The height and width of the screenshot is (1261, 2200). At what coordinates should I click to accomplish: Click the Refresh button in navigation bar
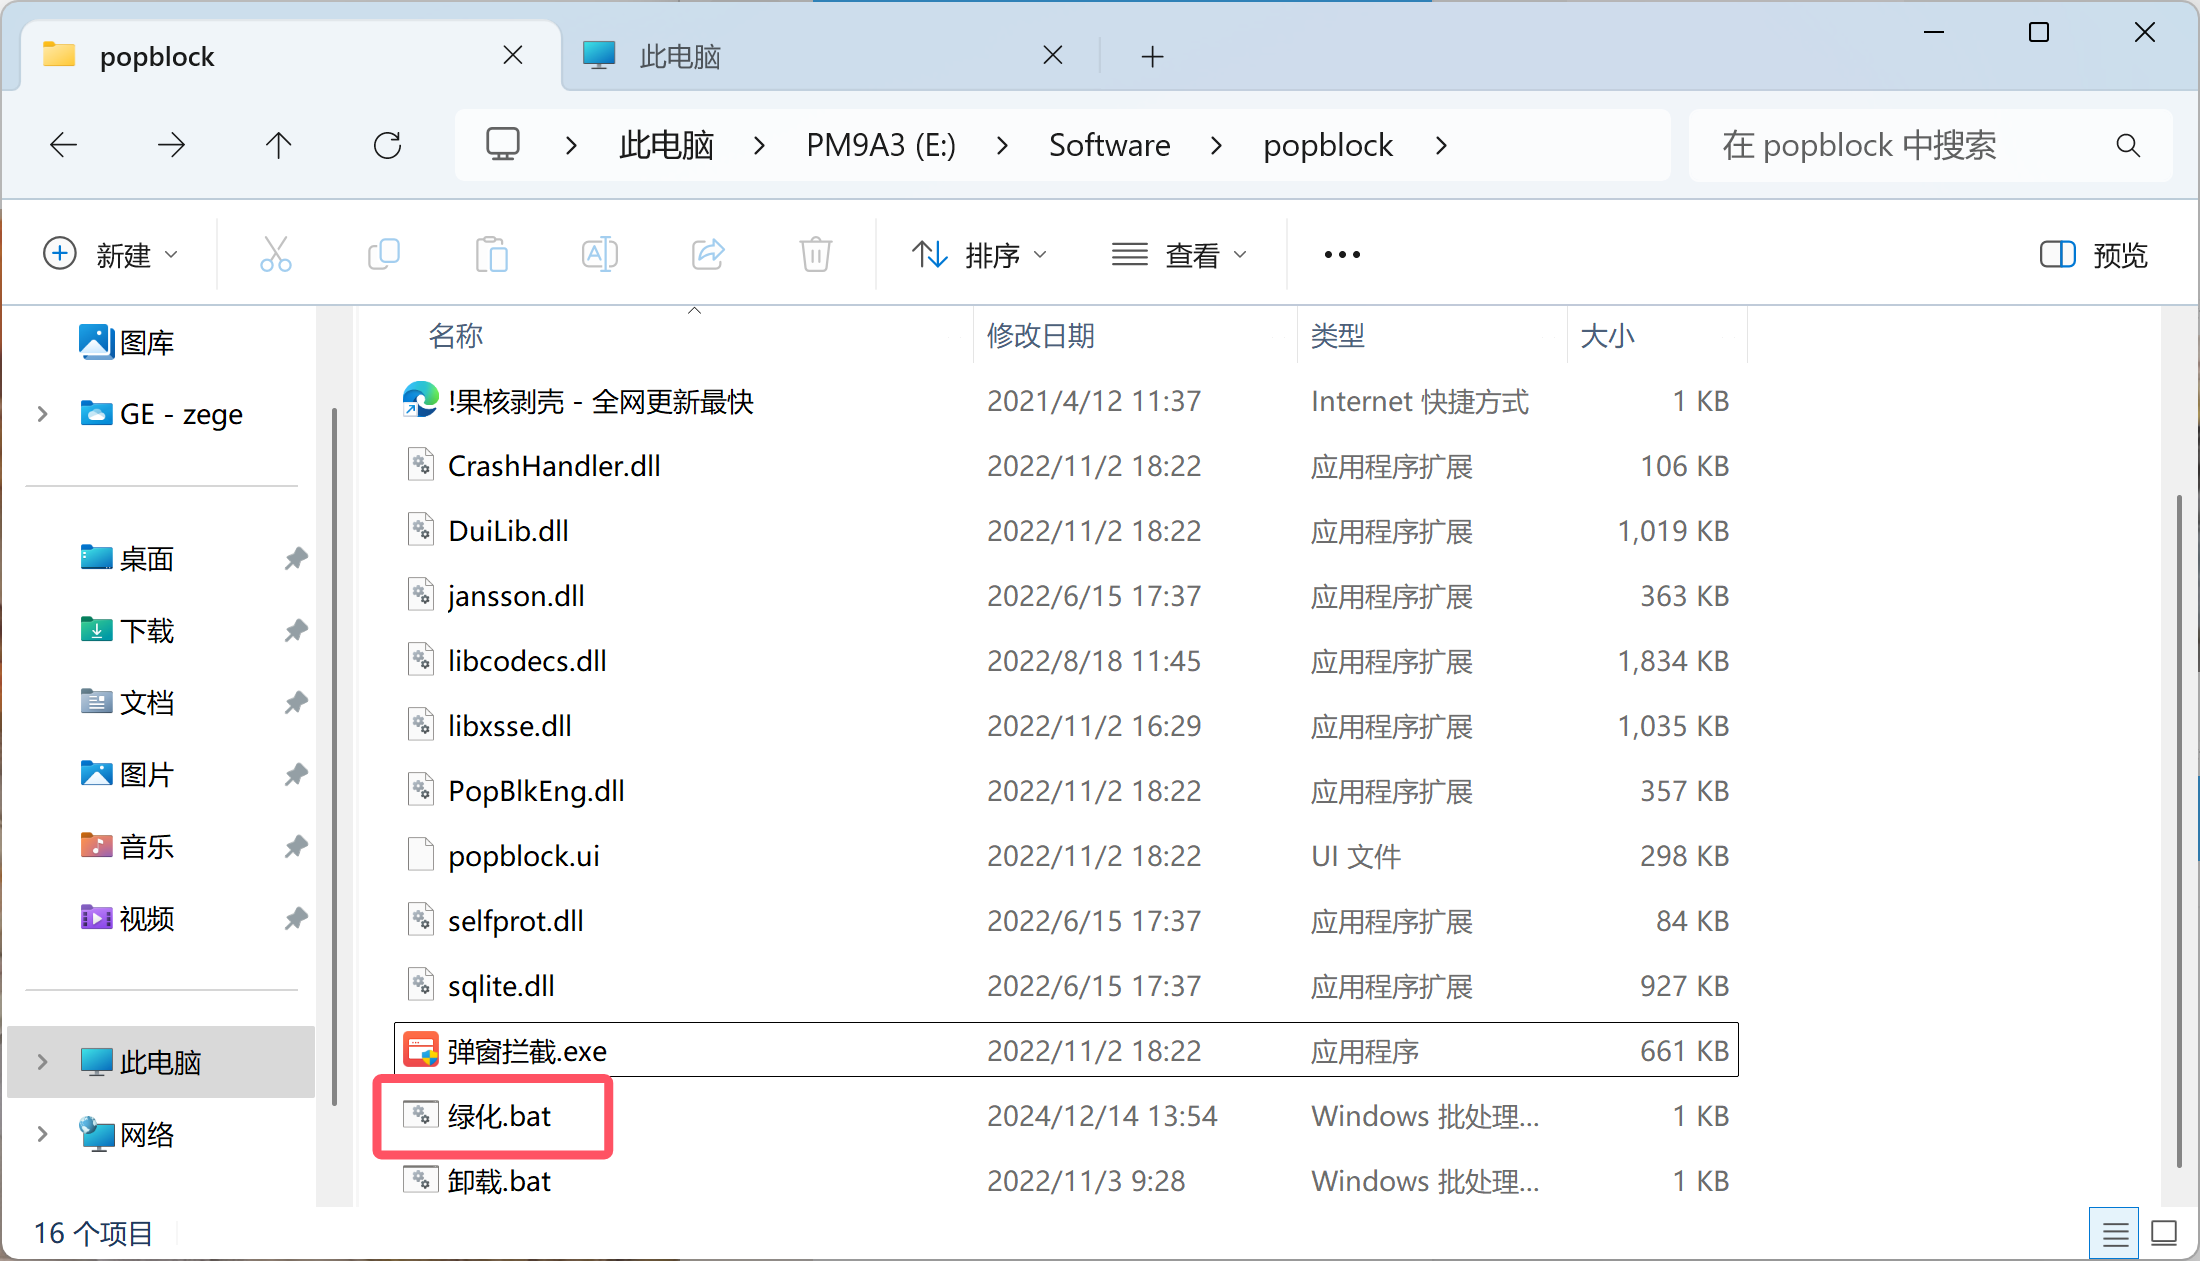388,146
